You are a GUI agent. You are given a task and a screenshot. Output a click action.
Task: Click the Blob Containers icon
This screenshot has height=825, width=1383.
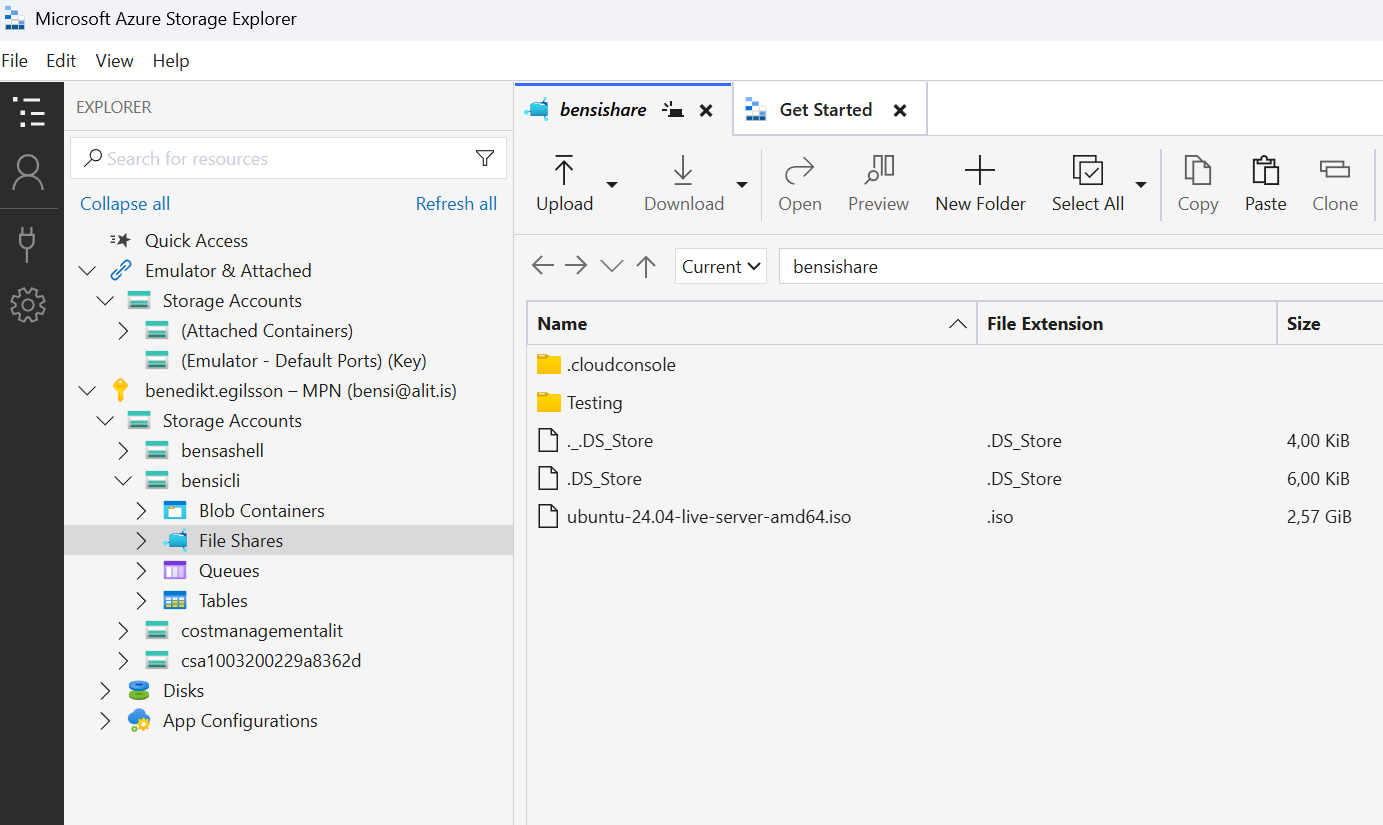pos(175,510)
